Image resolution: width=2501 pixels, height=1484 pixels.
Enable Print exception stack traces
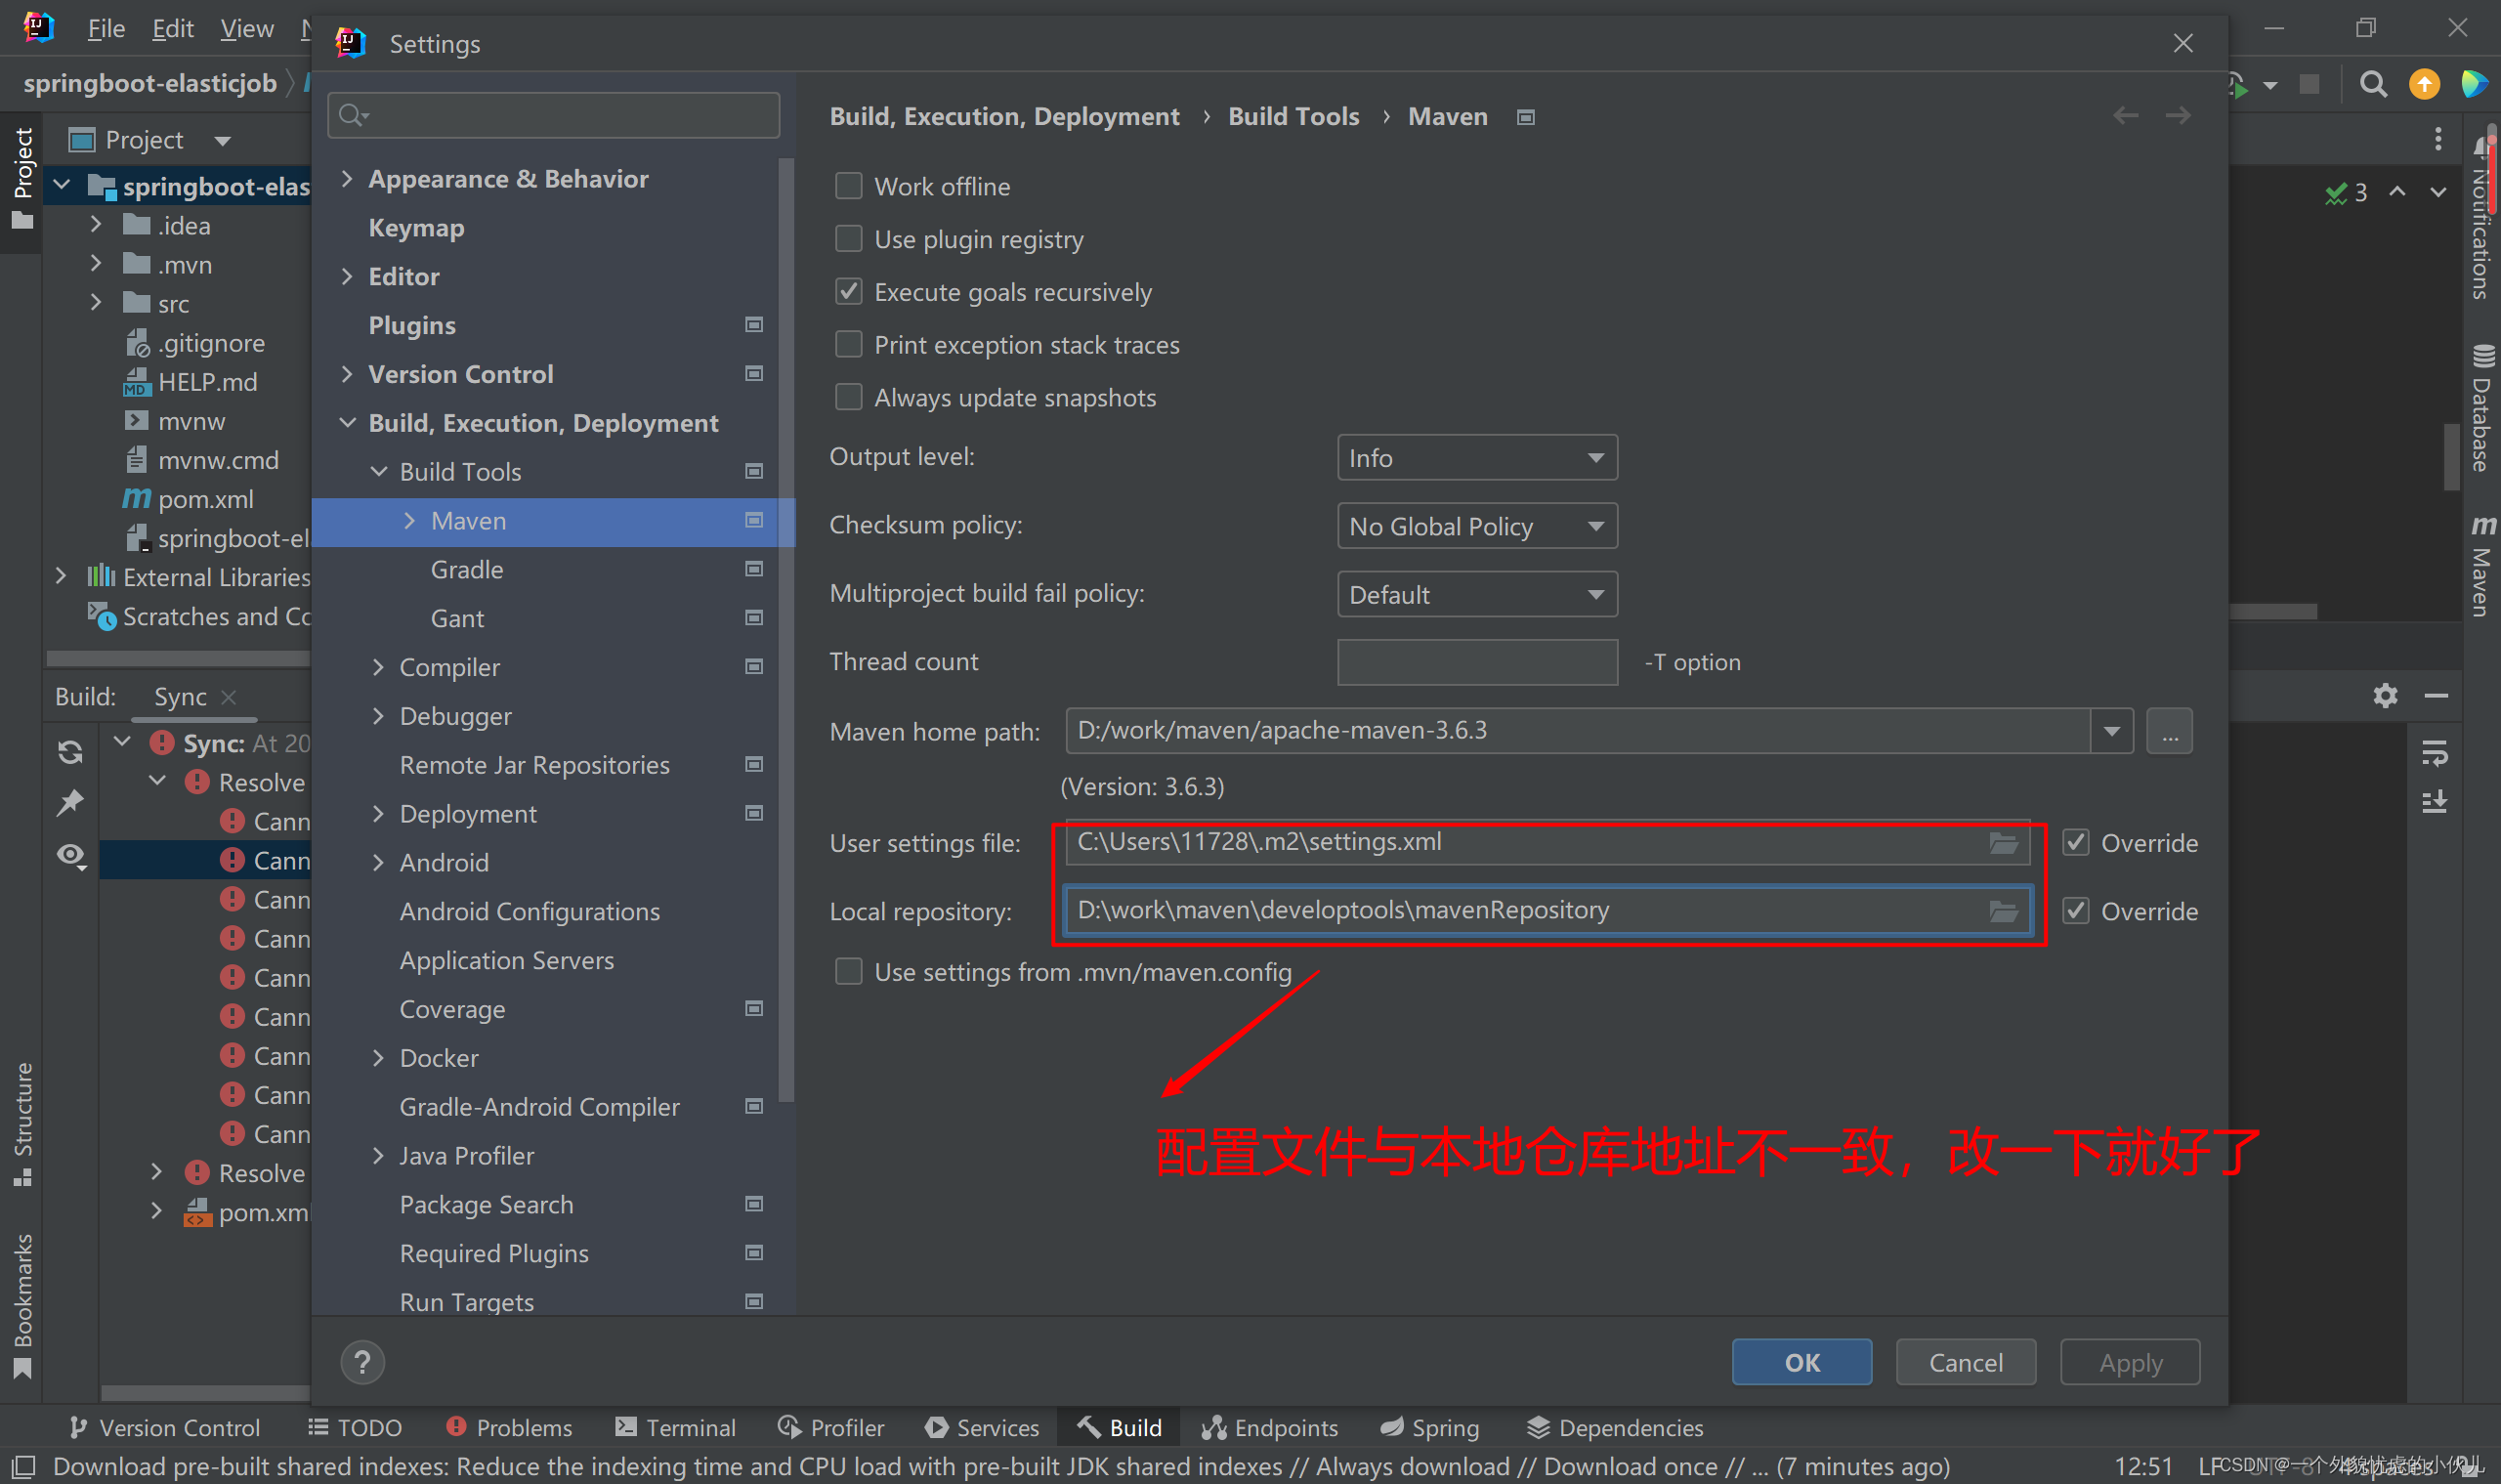click(x=848, y=345)
